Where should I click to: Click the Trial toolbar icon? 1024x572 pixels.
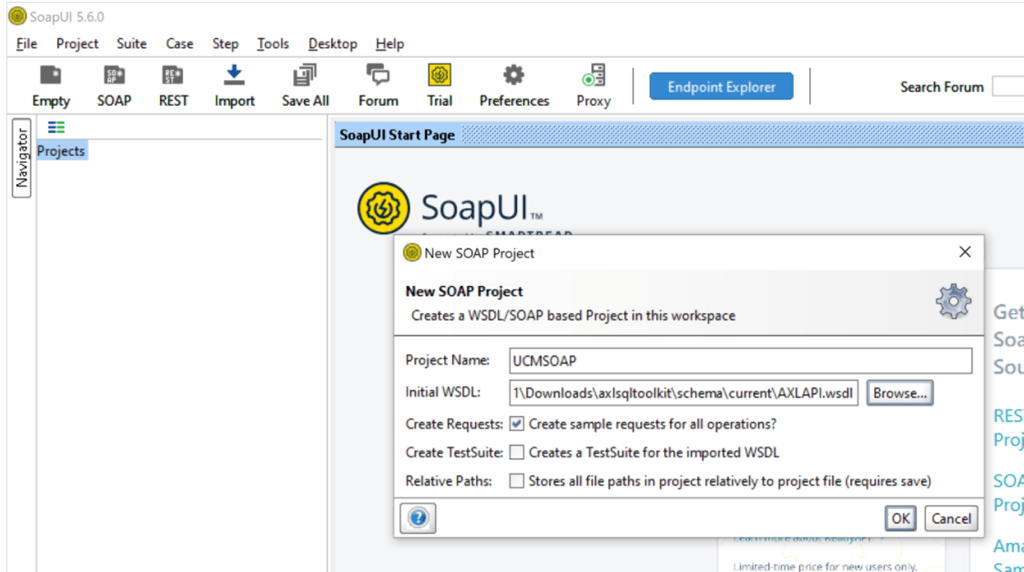(x=440, y=86)
